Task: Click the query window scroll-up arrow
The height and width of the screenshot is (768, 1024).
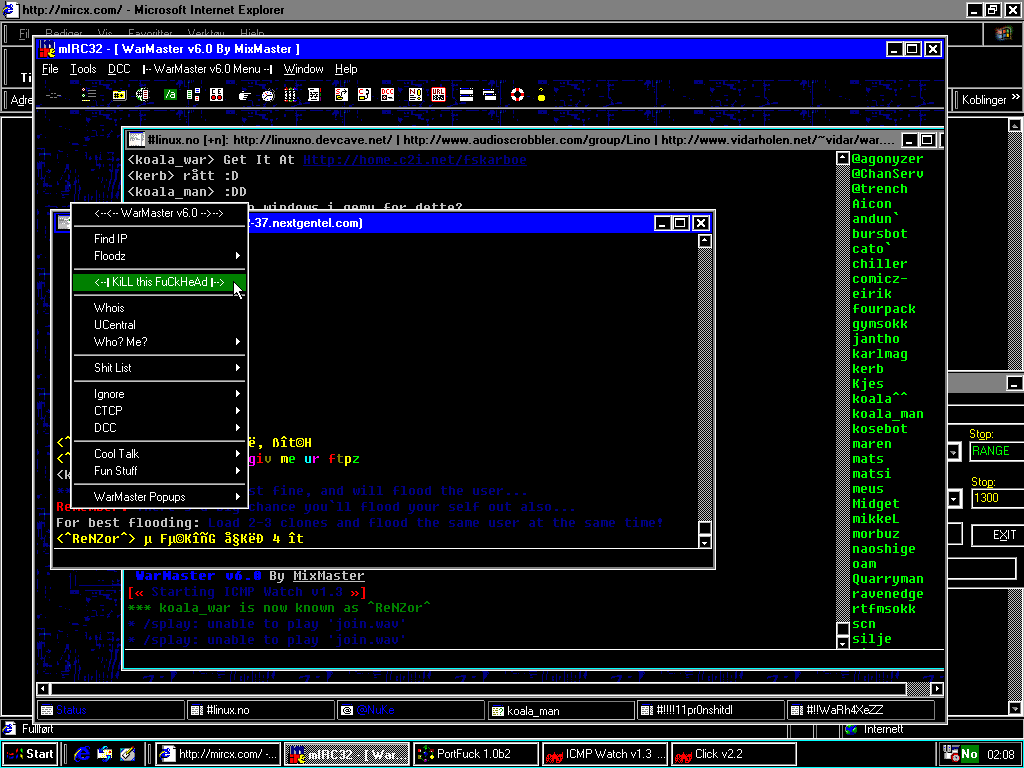Action: pyautogui.click(x=705, y=241)
